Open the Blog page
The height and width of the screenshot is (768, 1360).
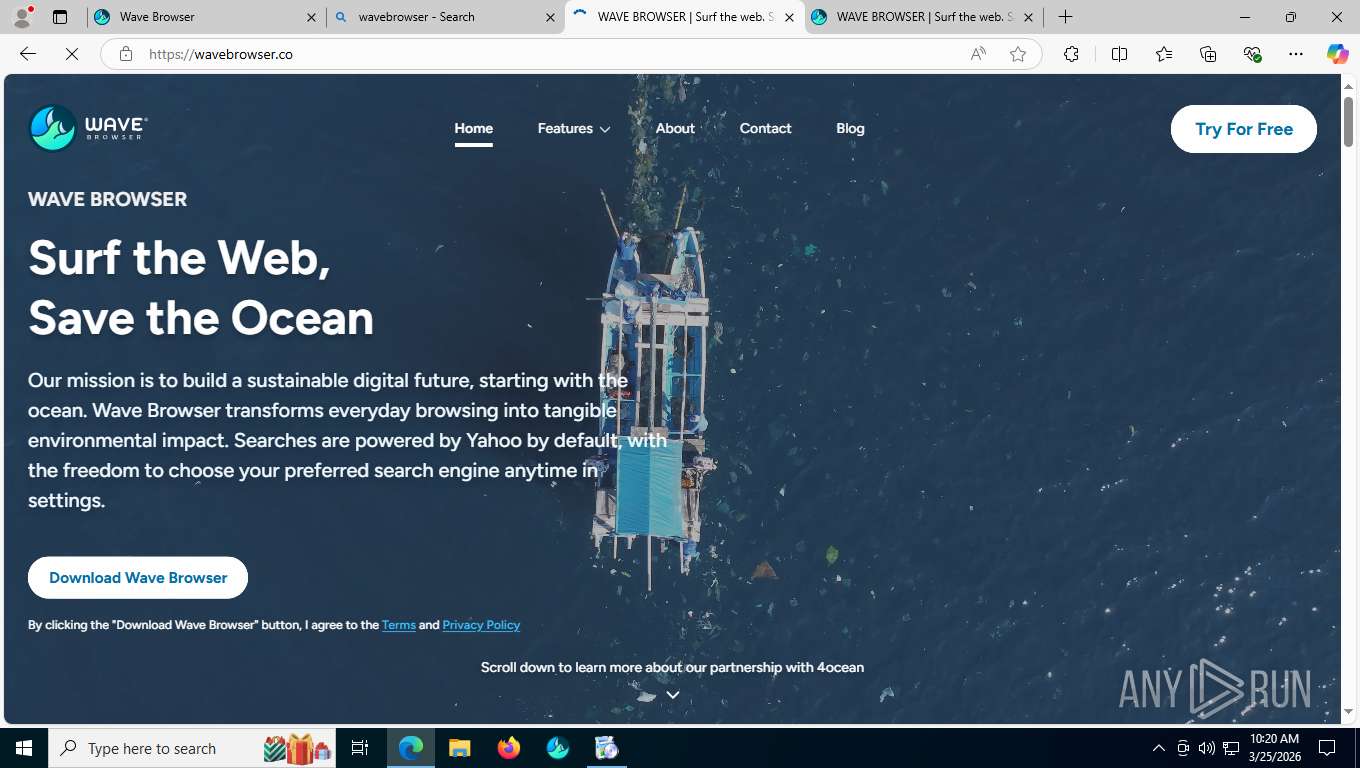[x=850, y=128]
